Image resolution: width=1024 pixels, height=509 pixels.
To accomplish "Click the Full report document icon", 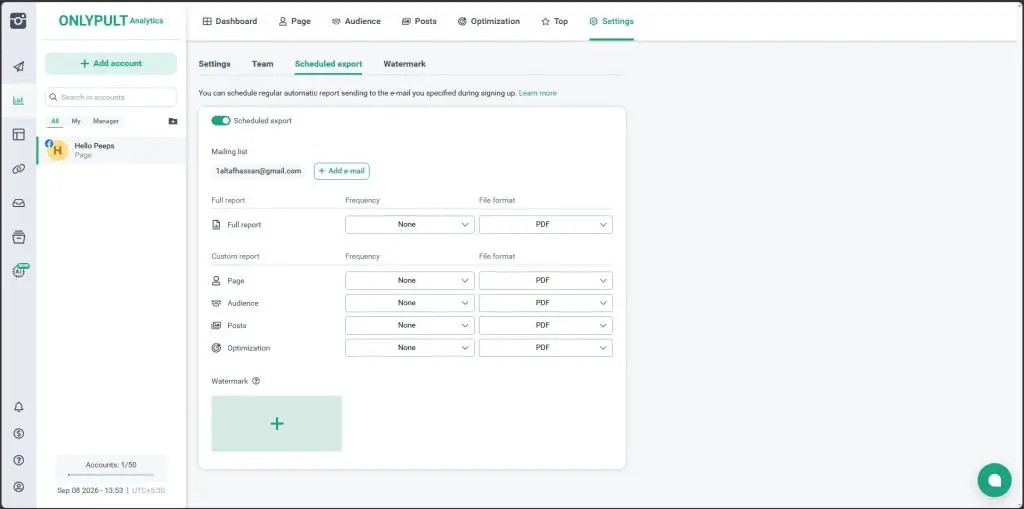I will [216, 225].
